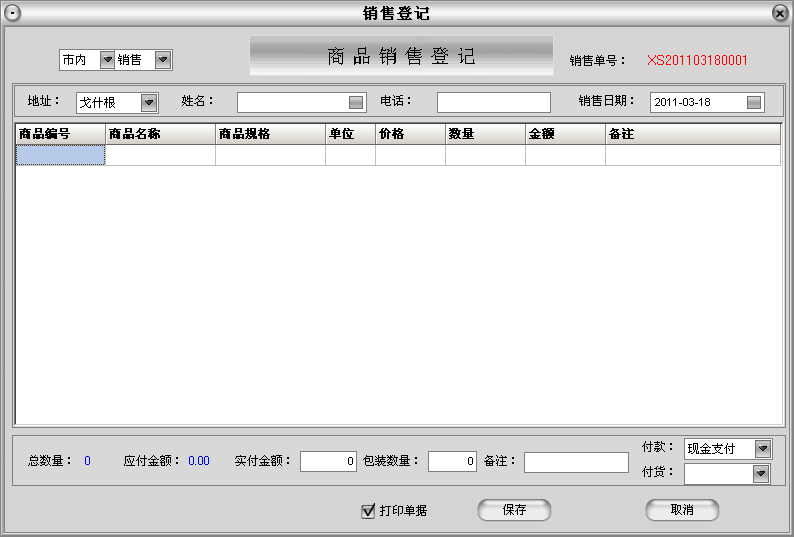Image resolution: width=794 pixels, height=537 pixels.
Task: Click the 单位 column header
Action: [350, 134]
